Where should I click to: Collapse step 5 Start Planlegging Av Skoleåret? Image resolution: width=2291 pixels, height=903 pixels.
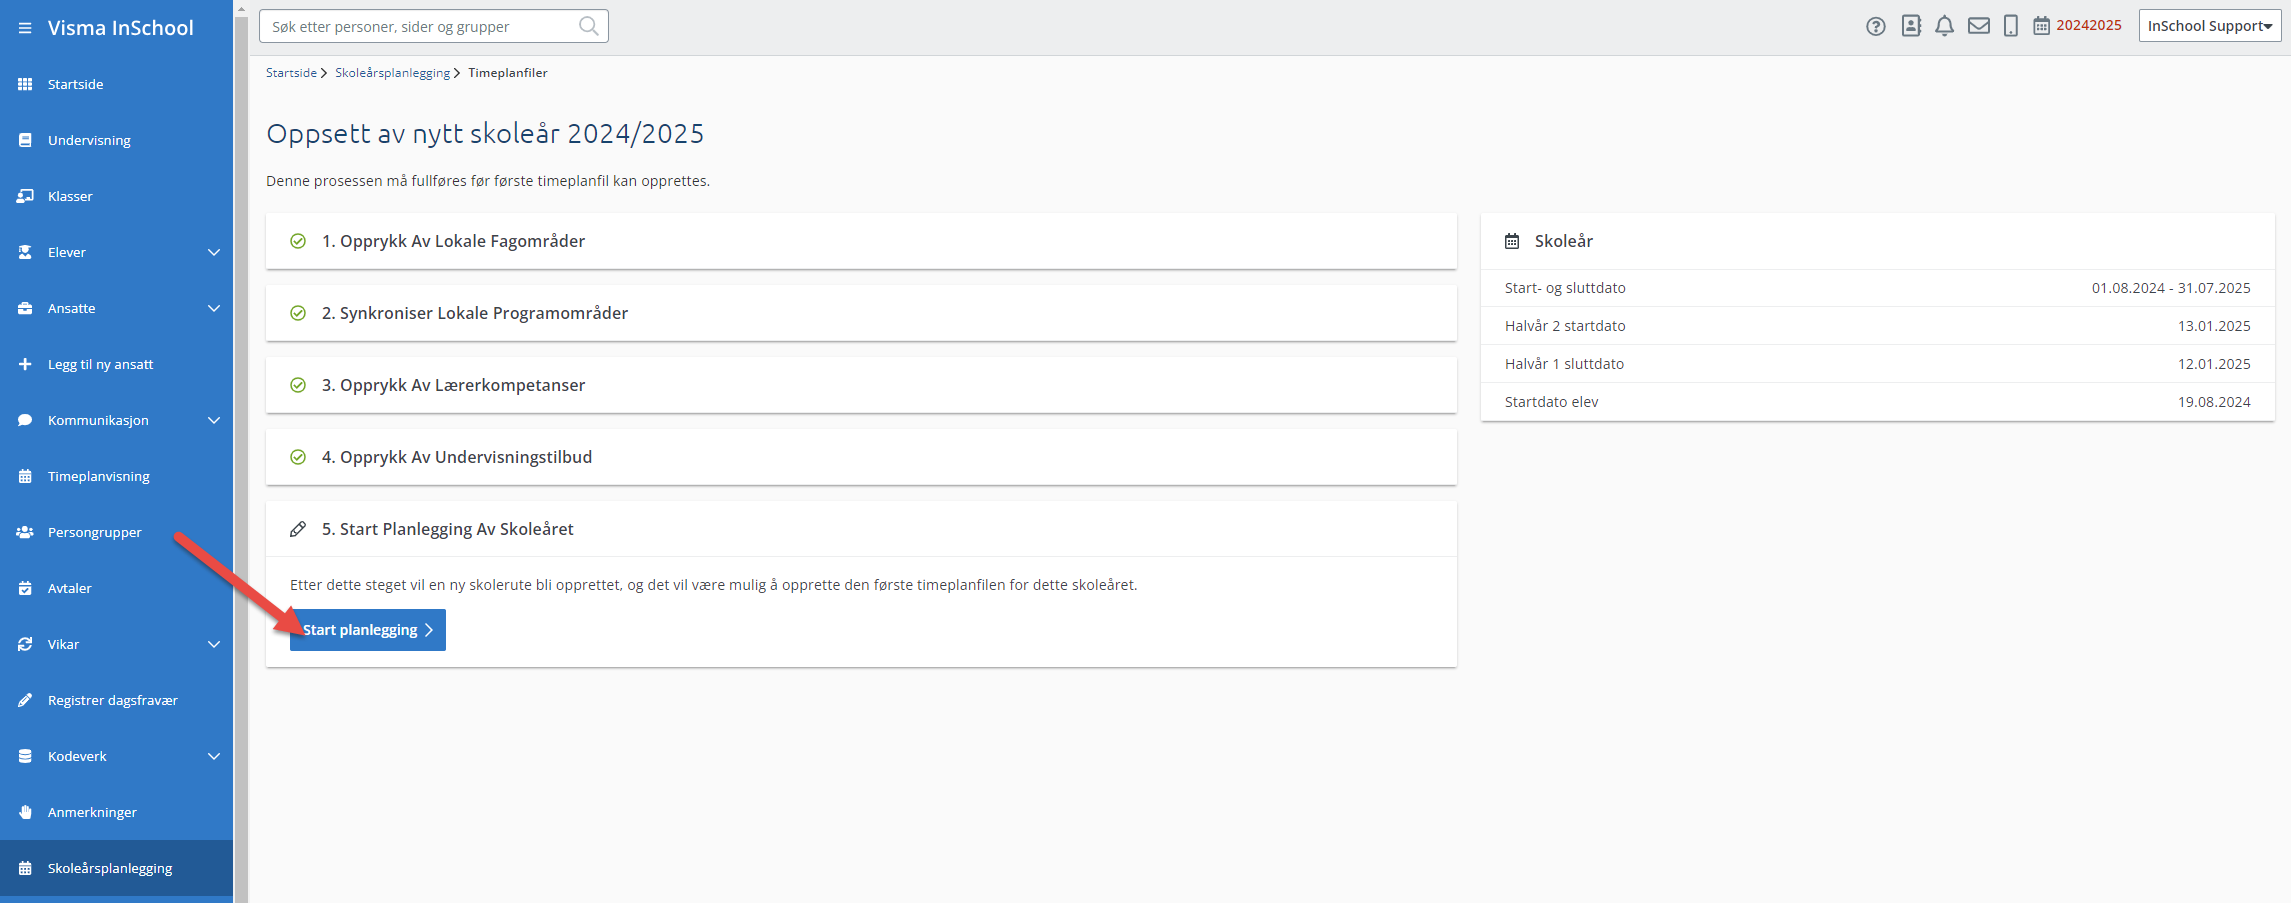861,529
